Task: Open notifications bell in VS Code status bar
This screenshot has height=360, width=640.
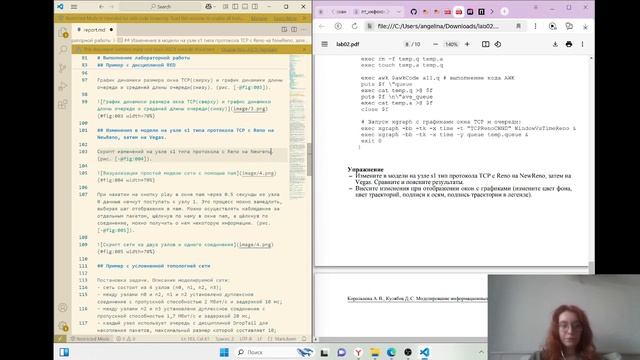Action: point(304,339)
